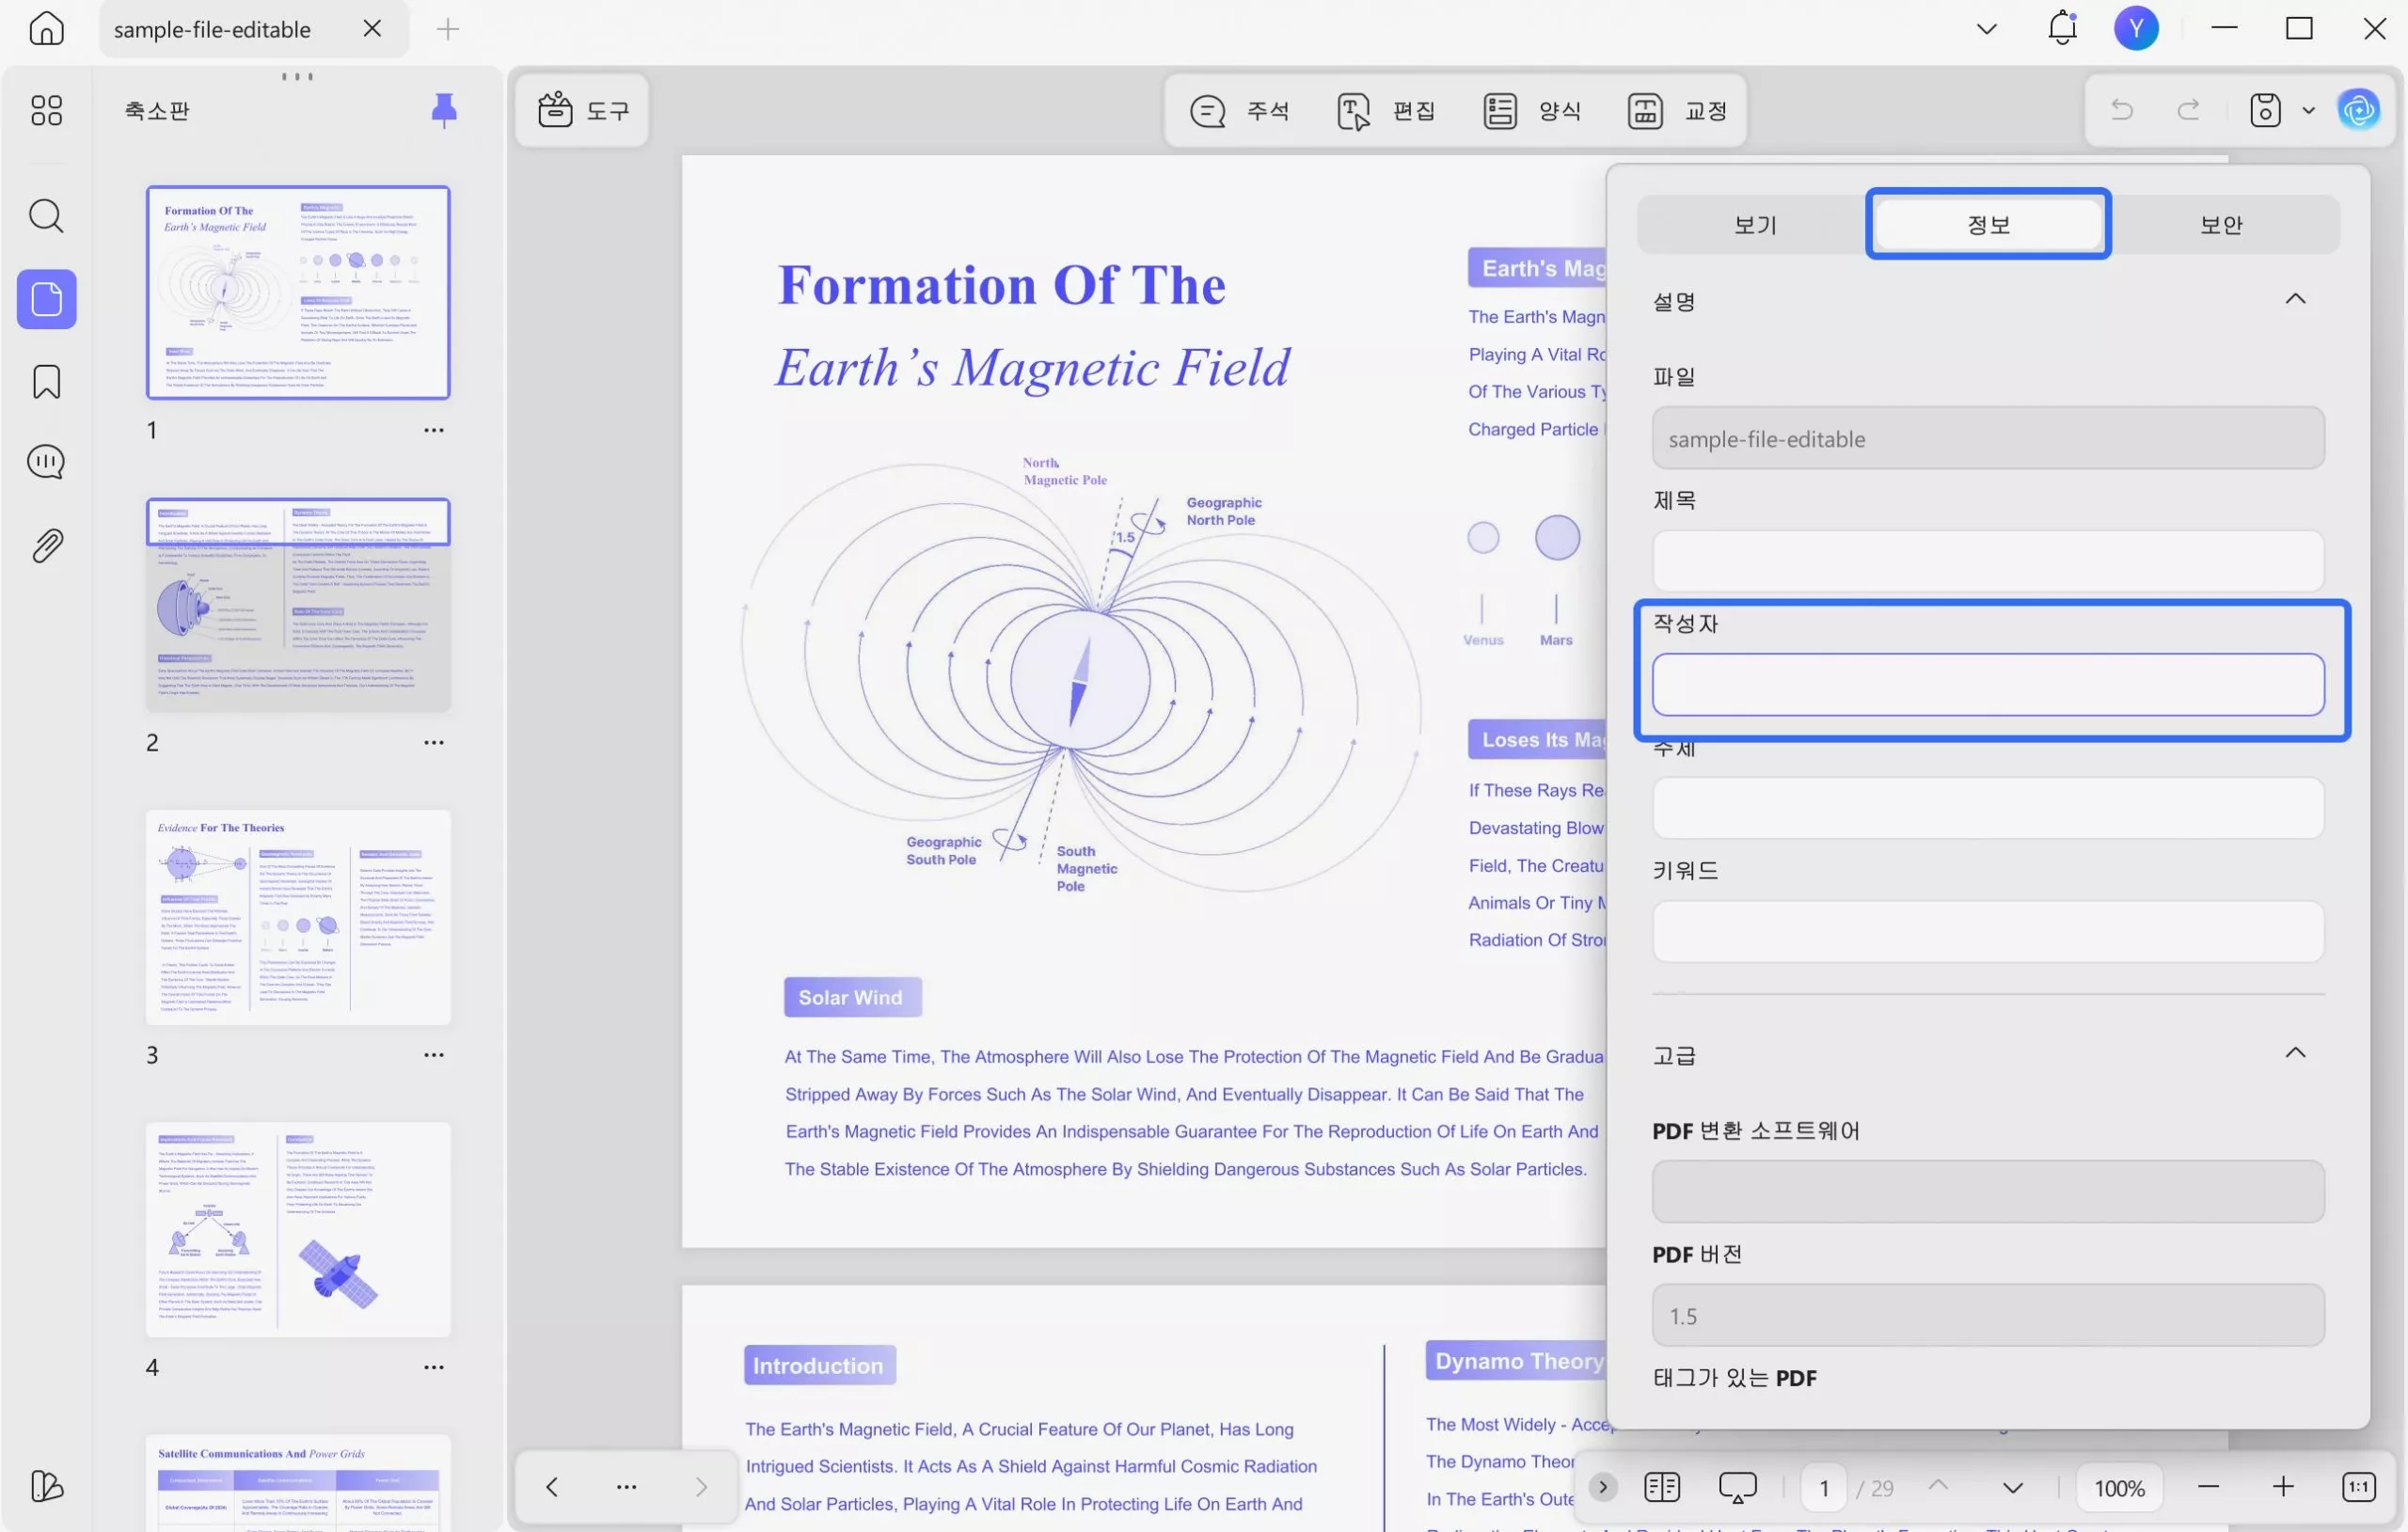Open the notifications bell
Screen dimensions: 2408x1532
click(x=2062, y=28)
